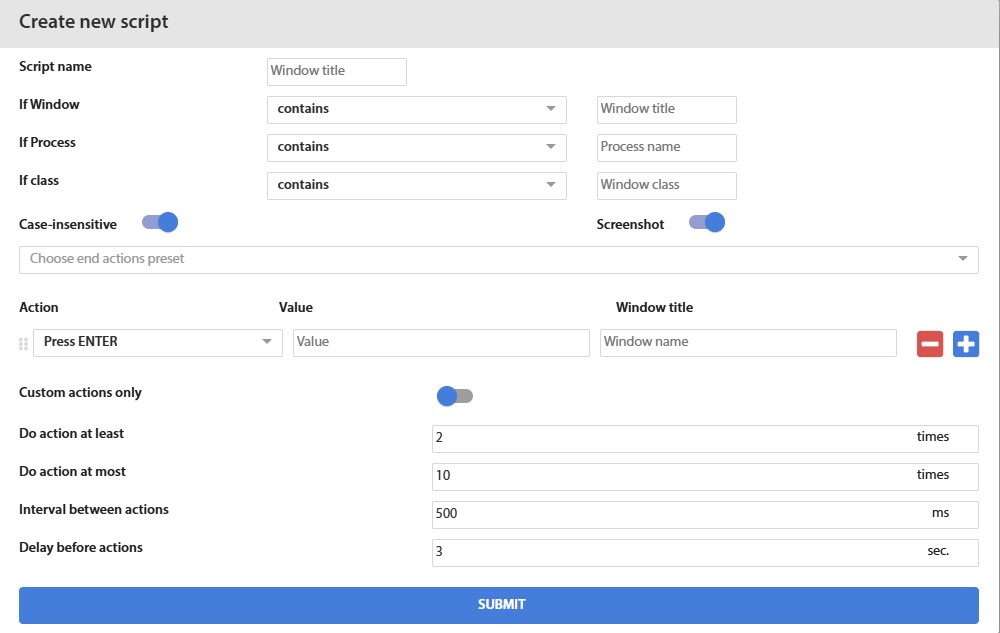
Task: Click the Create new script header
Action: point(93,21)
